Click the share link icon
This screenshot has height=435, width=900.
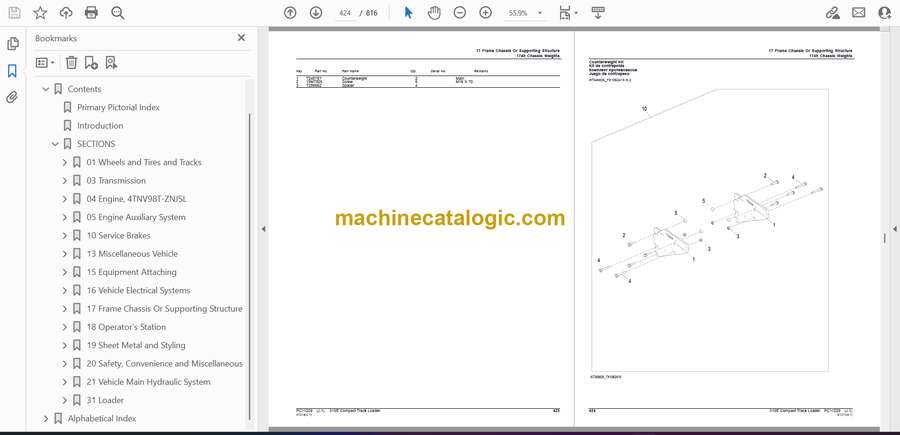coord(832,13)
